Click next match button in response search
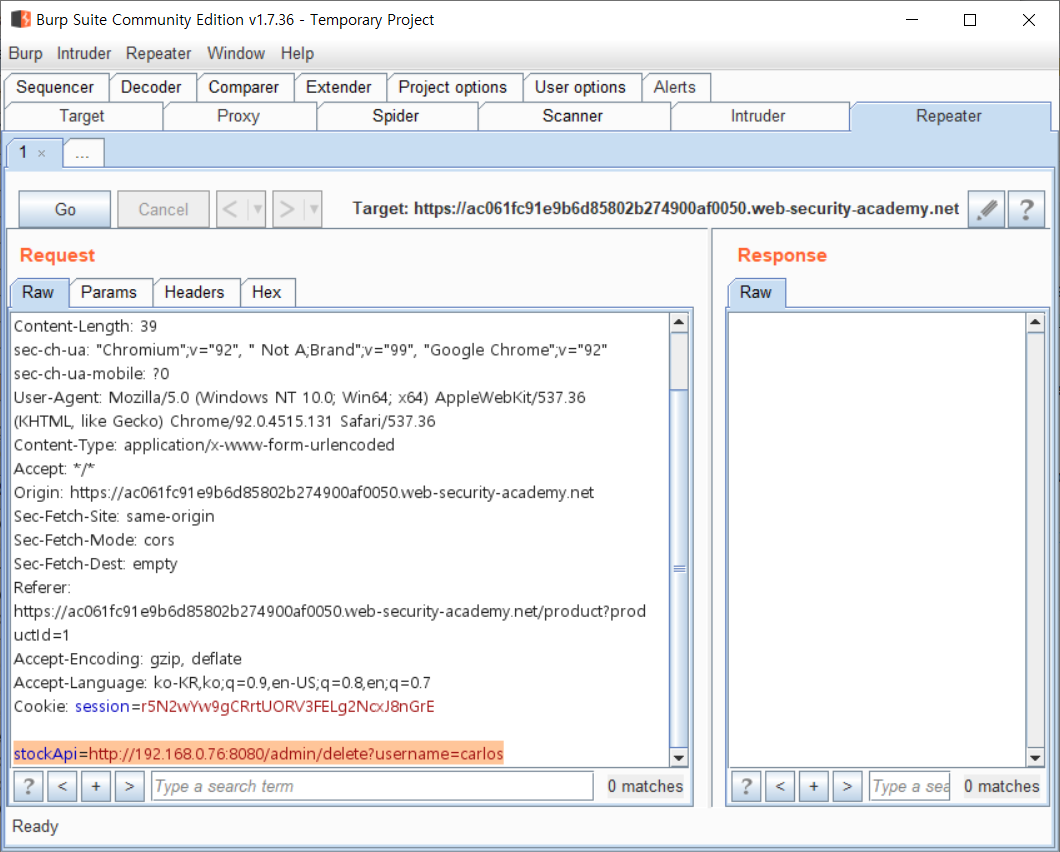Image resolution: width=1060 pixels, height=852 pixels. coord(848,786)
